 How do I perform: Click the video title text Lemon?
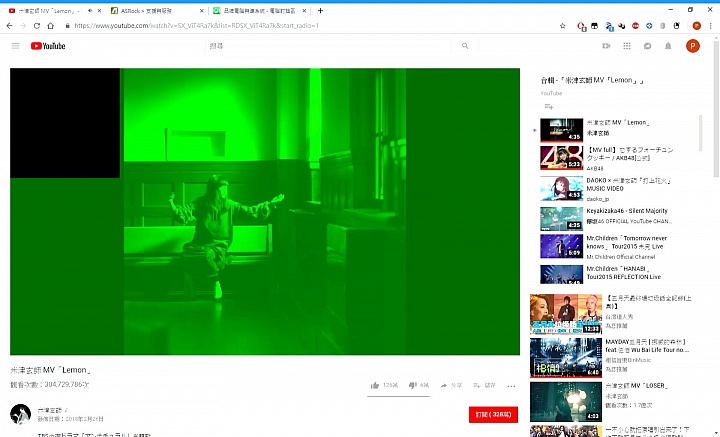[51, 370]
